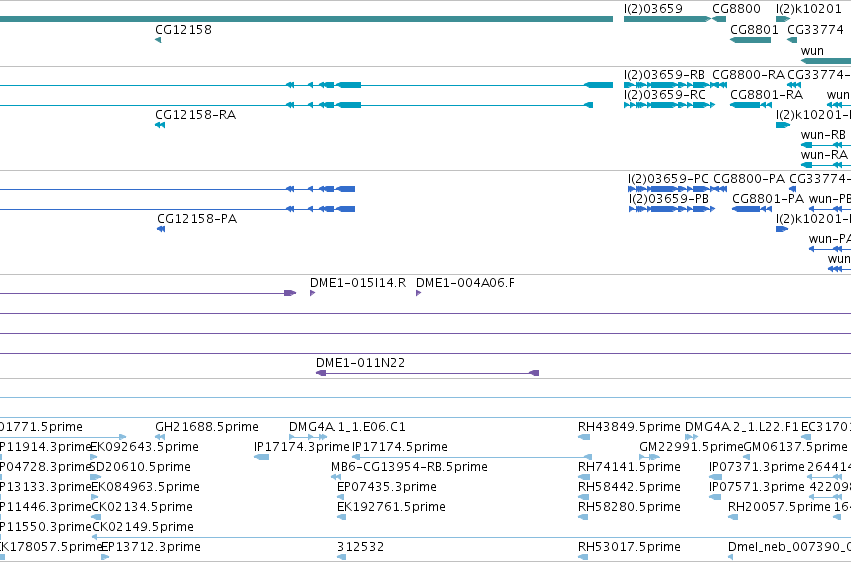Viewport: 851px width, 562px height.
Task: Select the CG12158 gene label
Action: pos(183,30)
